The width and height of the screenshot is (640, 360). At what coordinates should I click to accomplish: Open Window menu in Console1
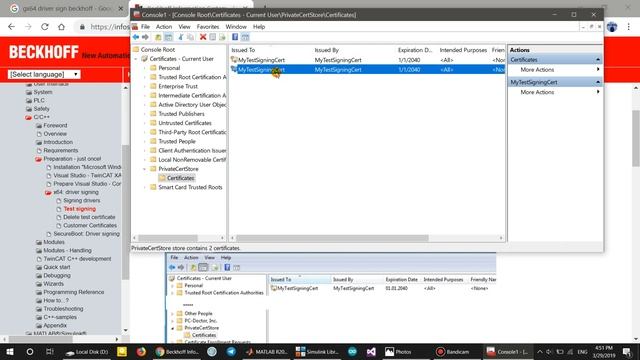pos(236,27)
